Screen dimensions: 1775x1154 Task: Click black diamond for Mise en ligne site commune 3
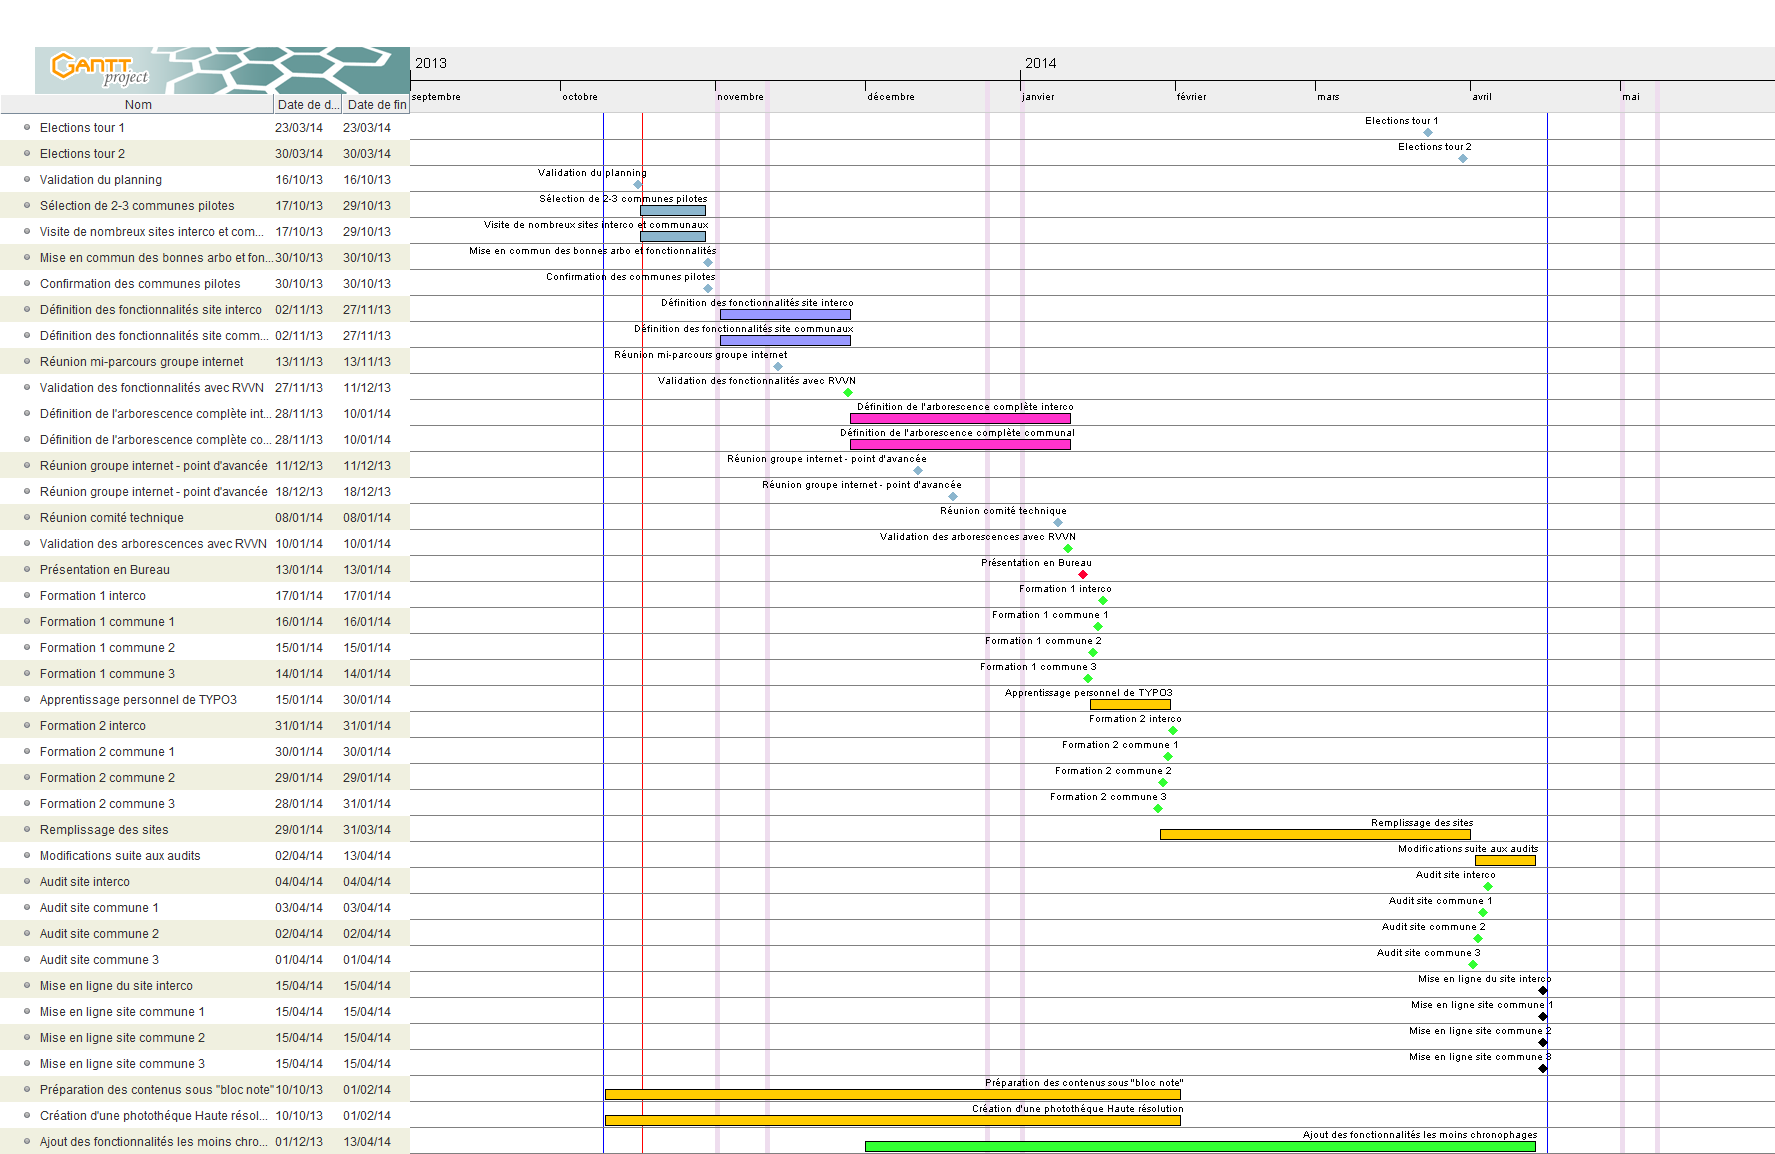click(1543, 1069)
